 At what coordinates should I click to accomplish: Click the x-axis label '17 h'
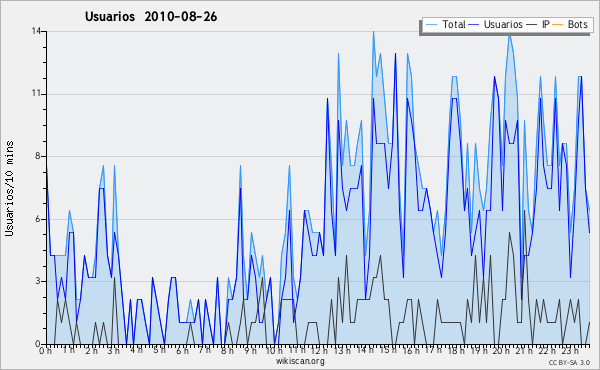point(433,350)
